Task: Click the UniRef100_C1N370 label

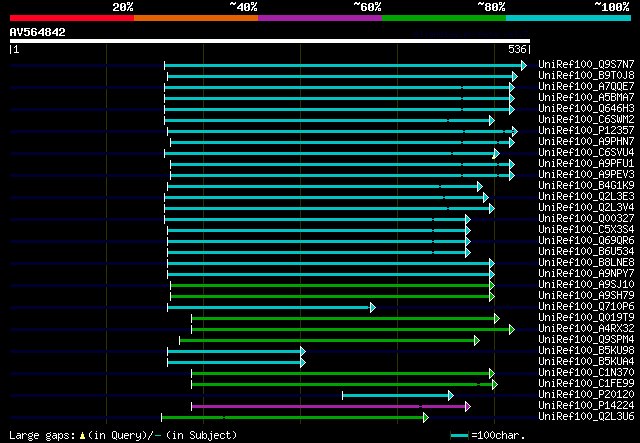Action: point(586,373)
